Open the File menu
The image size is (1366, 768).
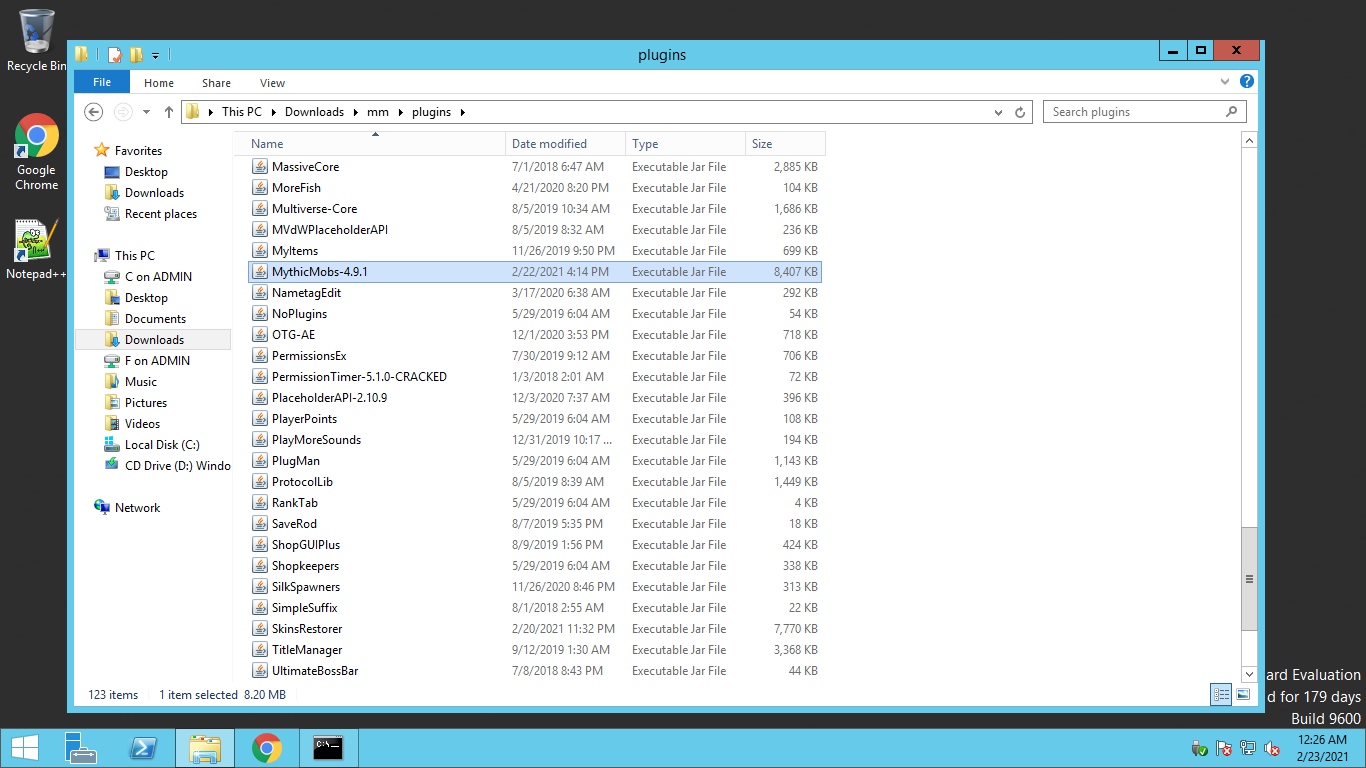101,83
